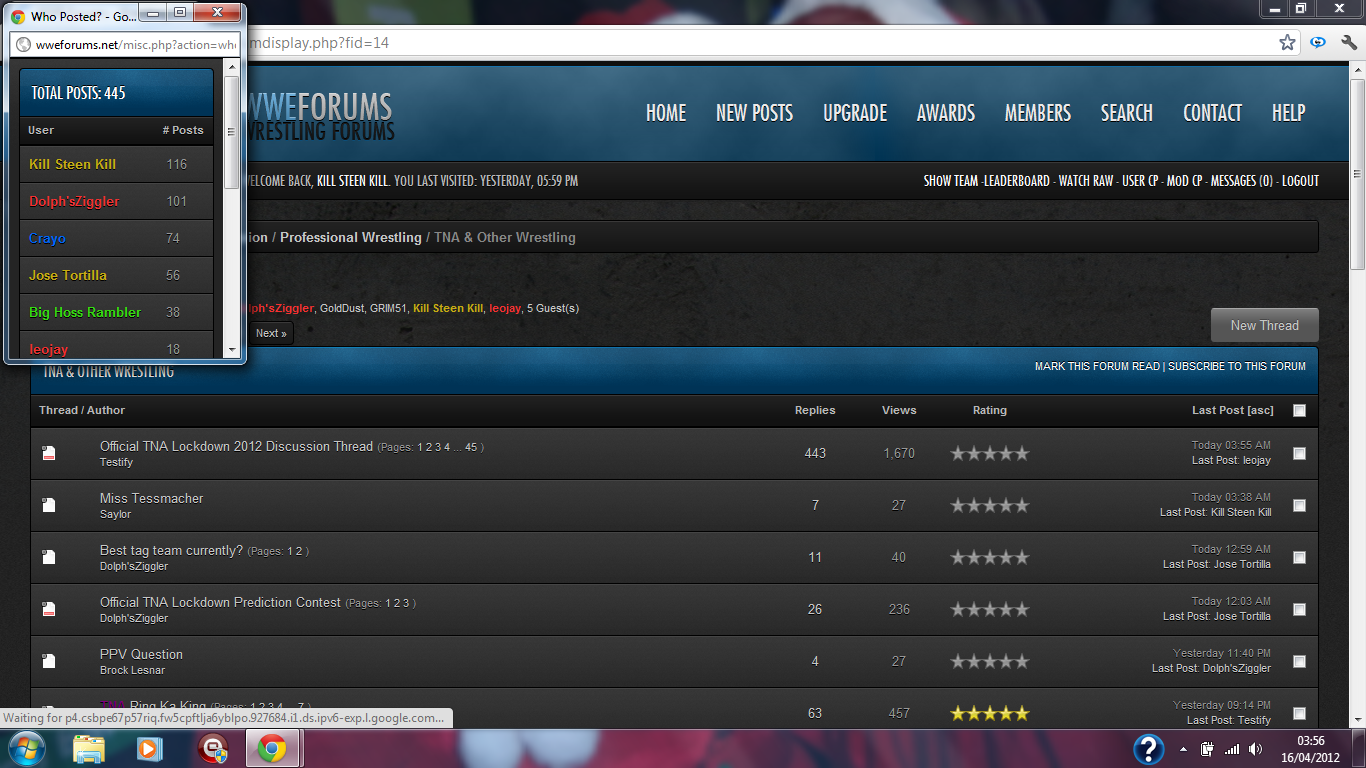Click the Who Posted popup scrollbar thumb

232,132
